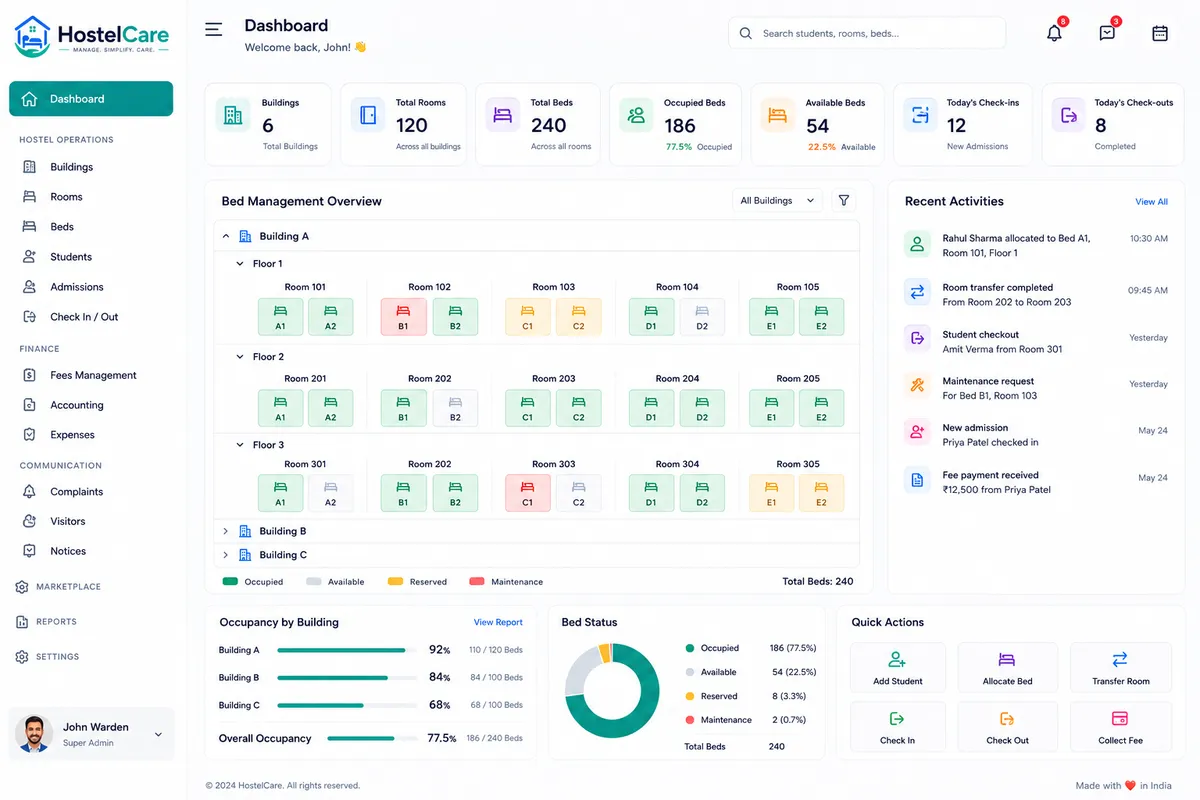Open the calendar icon in header
The image size is (1200, 800).
1160,33
